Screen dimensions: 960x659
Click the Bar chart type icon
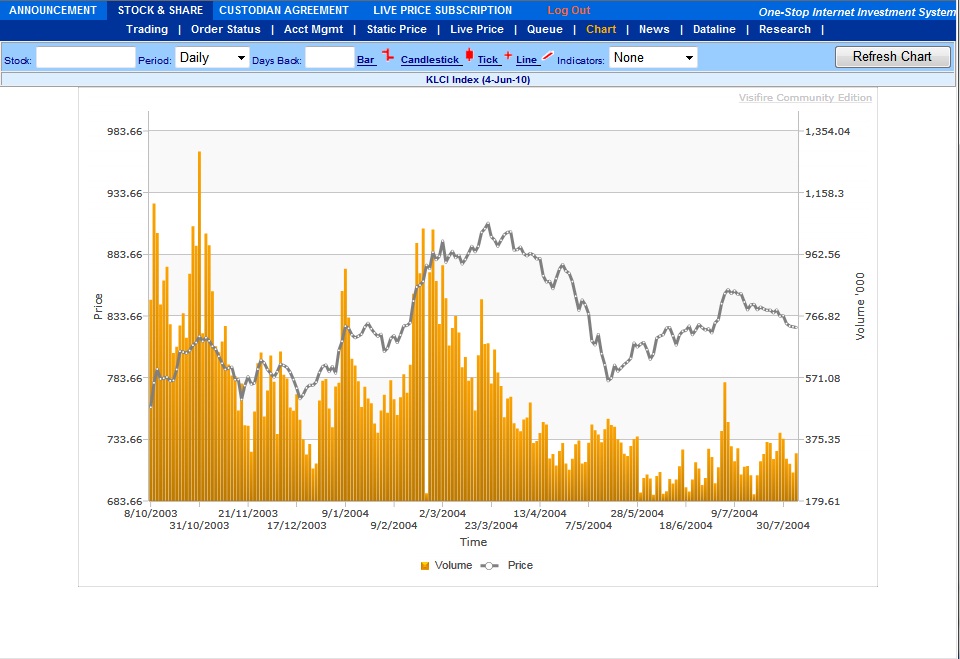(388, 55)
